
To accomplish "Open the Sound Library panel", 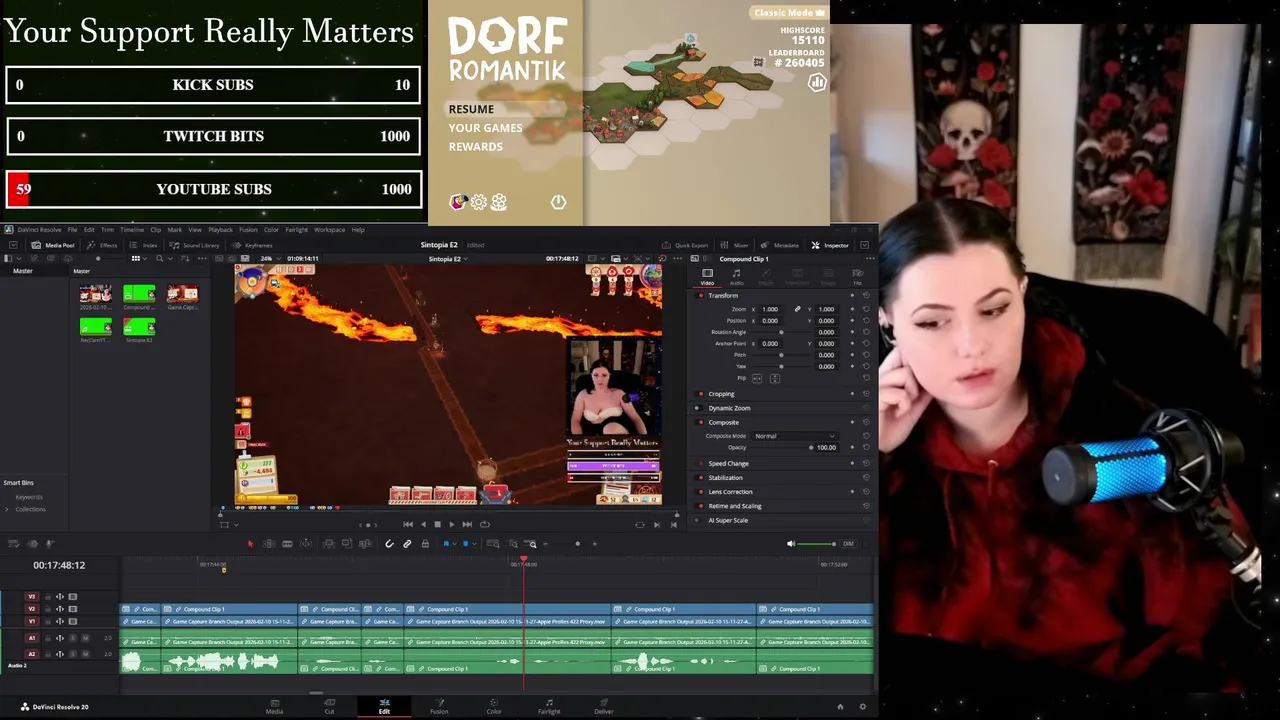I will click(x=195, y=245).
